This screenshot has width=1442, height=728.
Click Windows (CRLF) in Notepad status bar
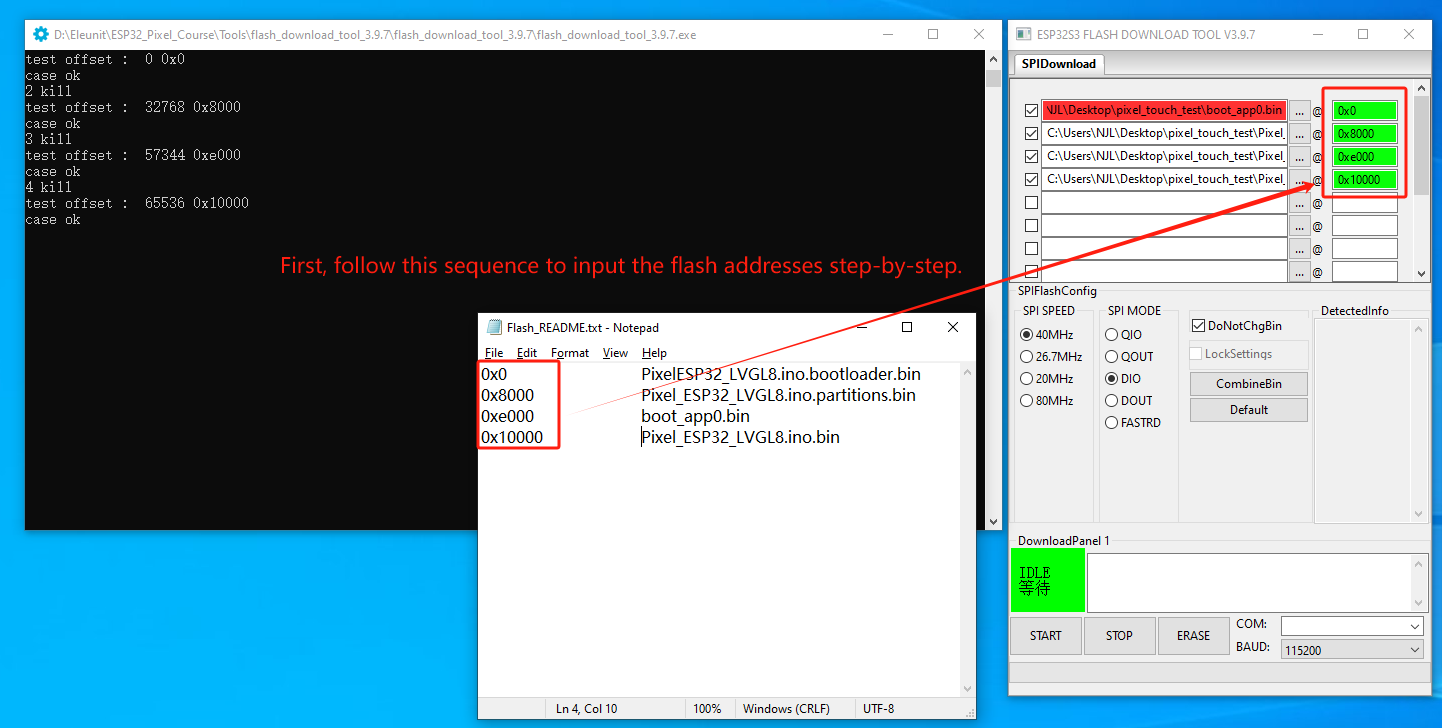(786, 709)
